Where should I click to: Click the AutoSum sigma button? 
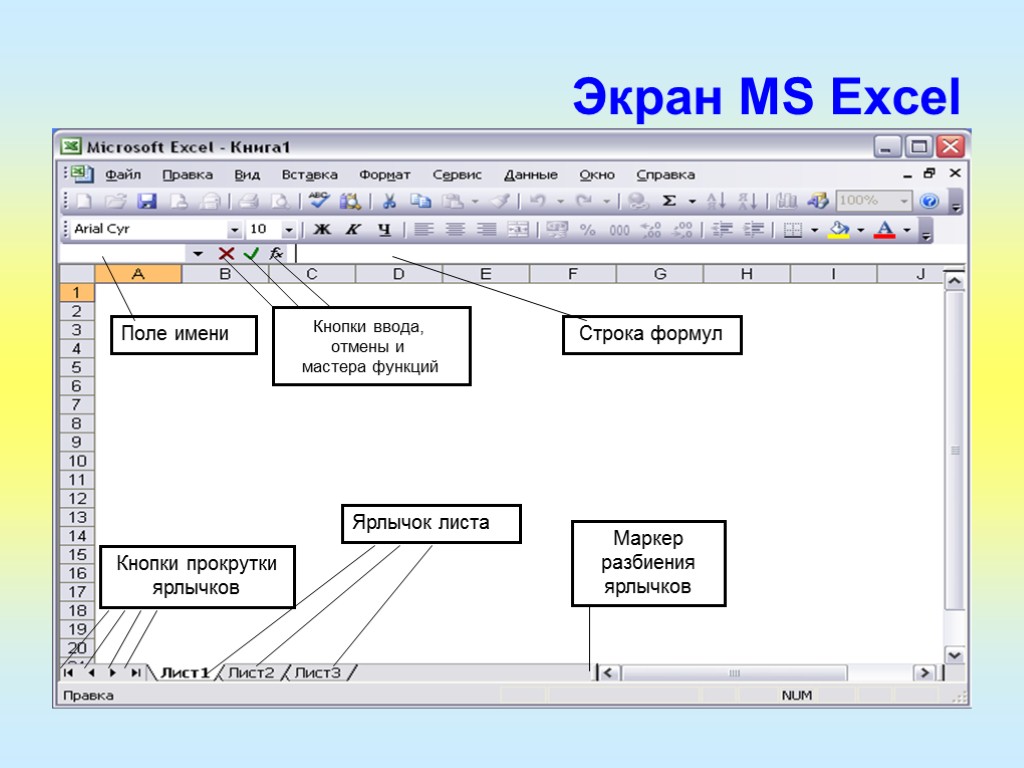pyautogui.click(x=669, y=201)
